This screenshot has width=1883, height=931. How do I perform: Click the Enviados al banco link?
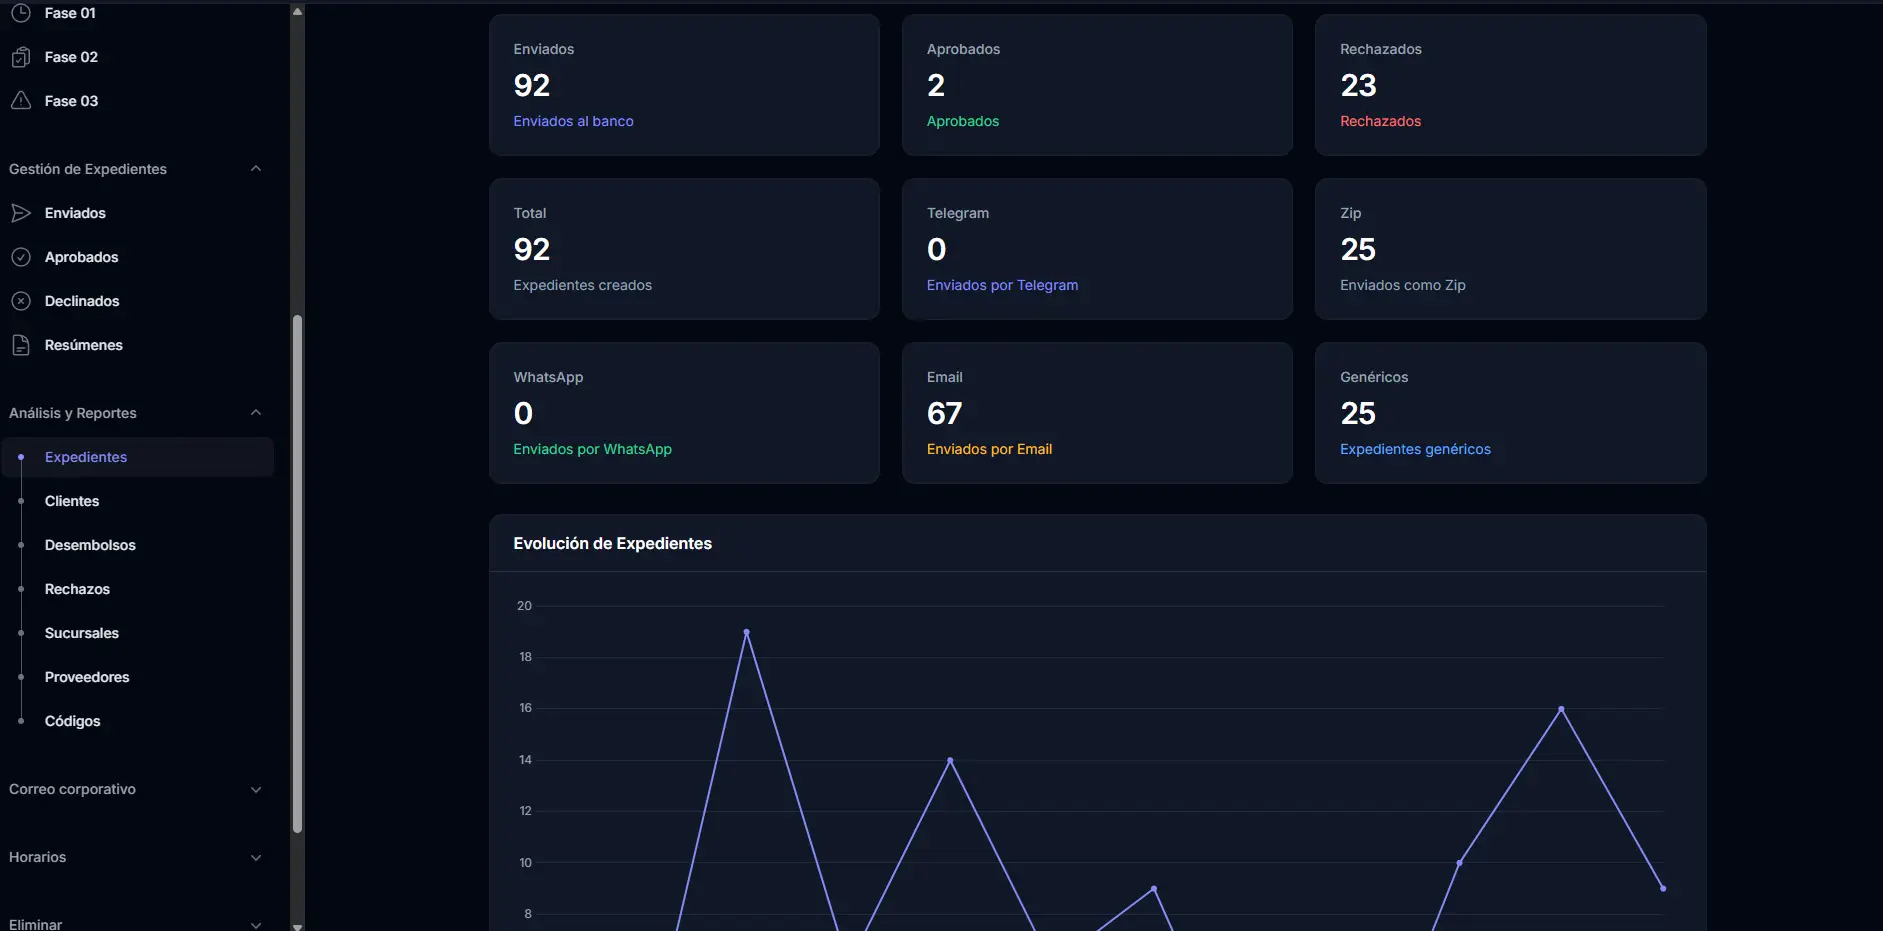[573, 121]
